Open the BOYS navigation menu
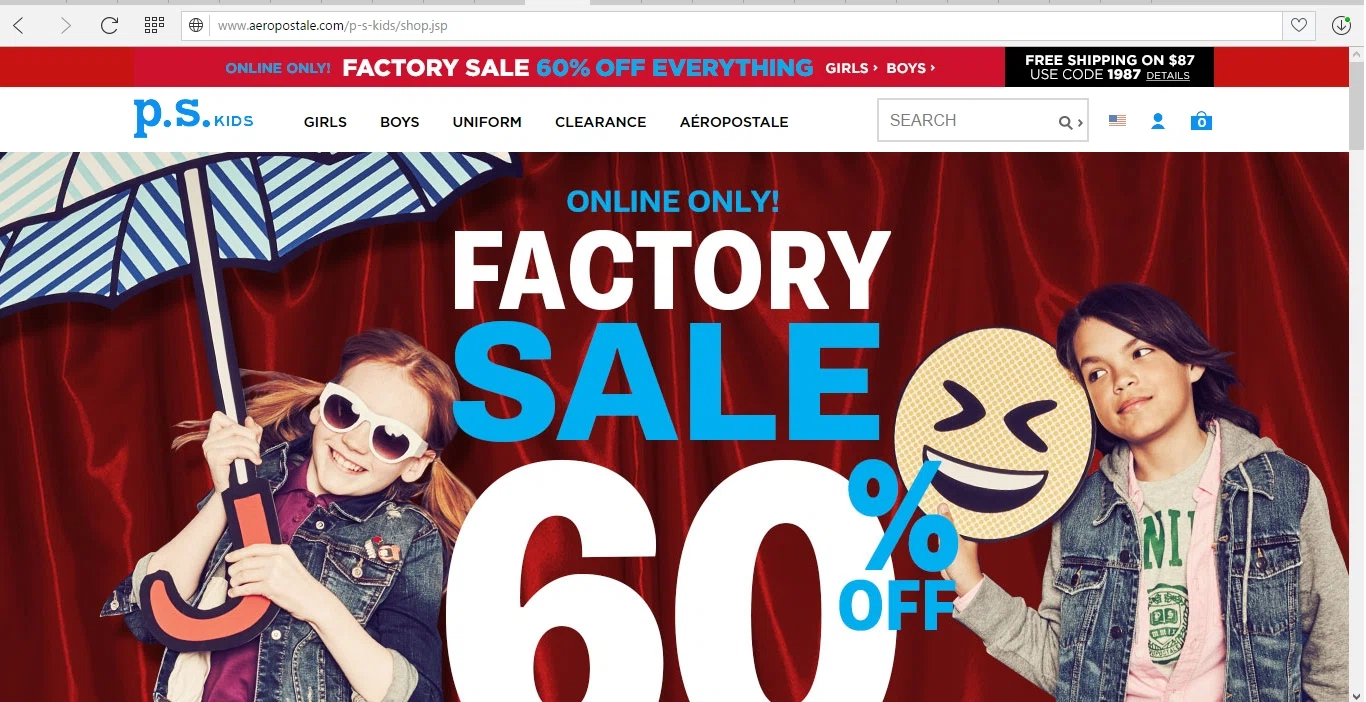The width and height of the screenshot is (1366, 702). click(399, 122)
